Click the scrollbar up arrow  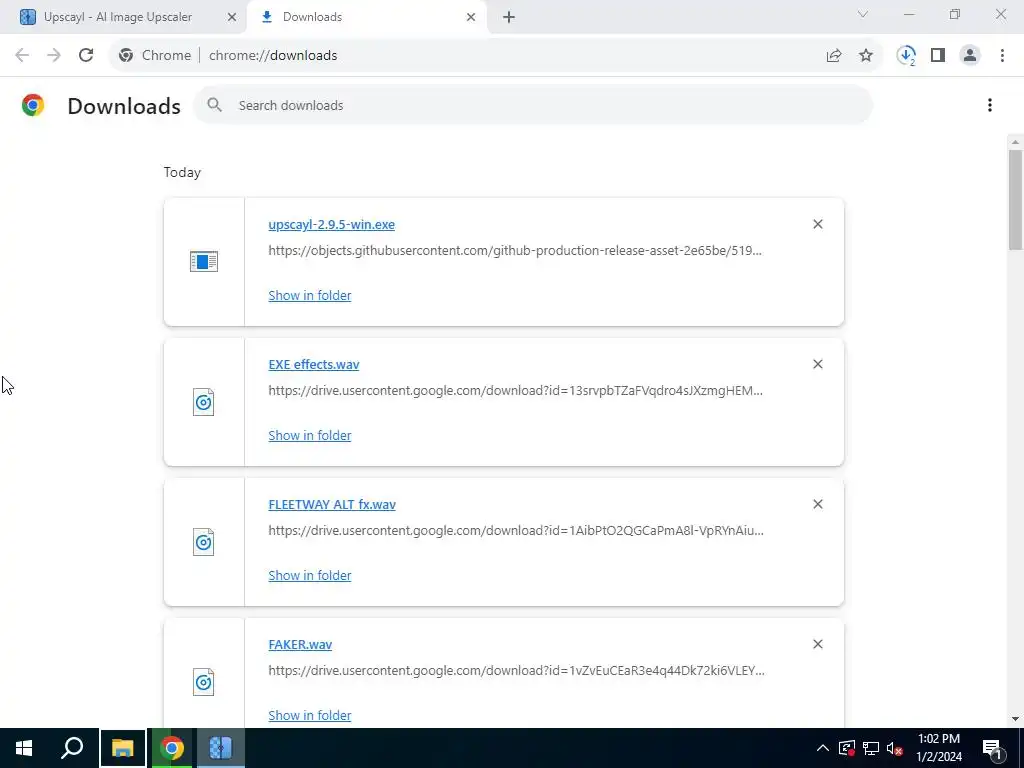point(1015,142)
